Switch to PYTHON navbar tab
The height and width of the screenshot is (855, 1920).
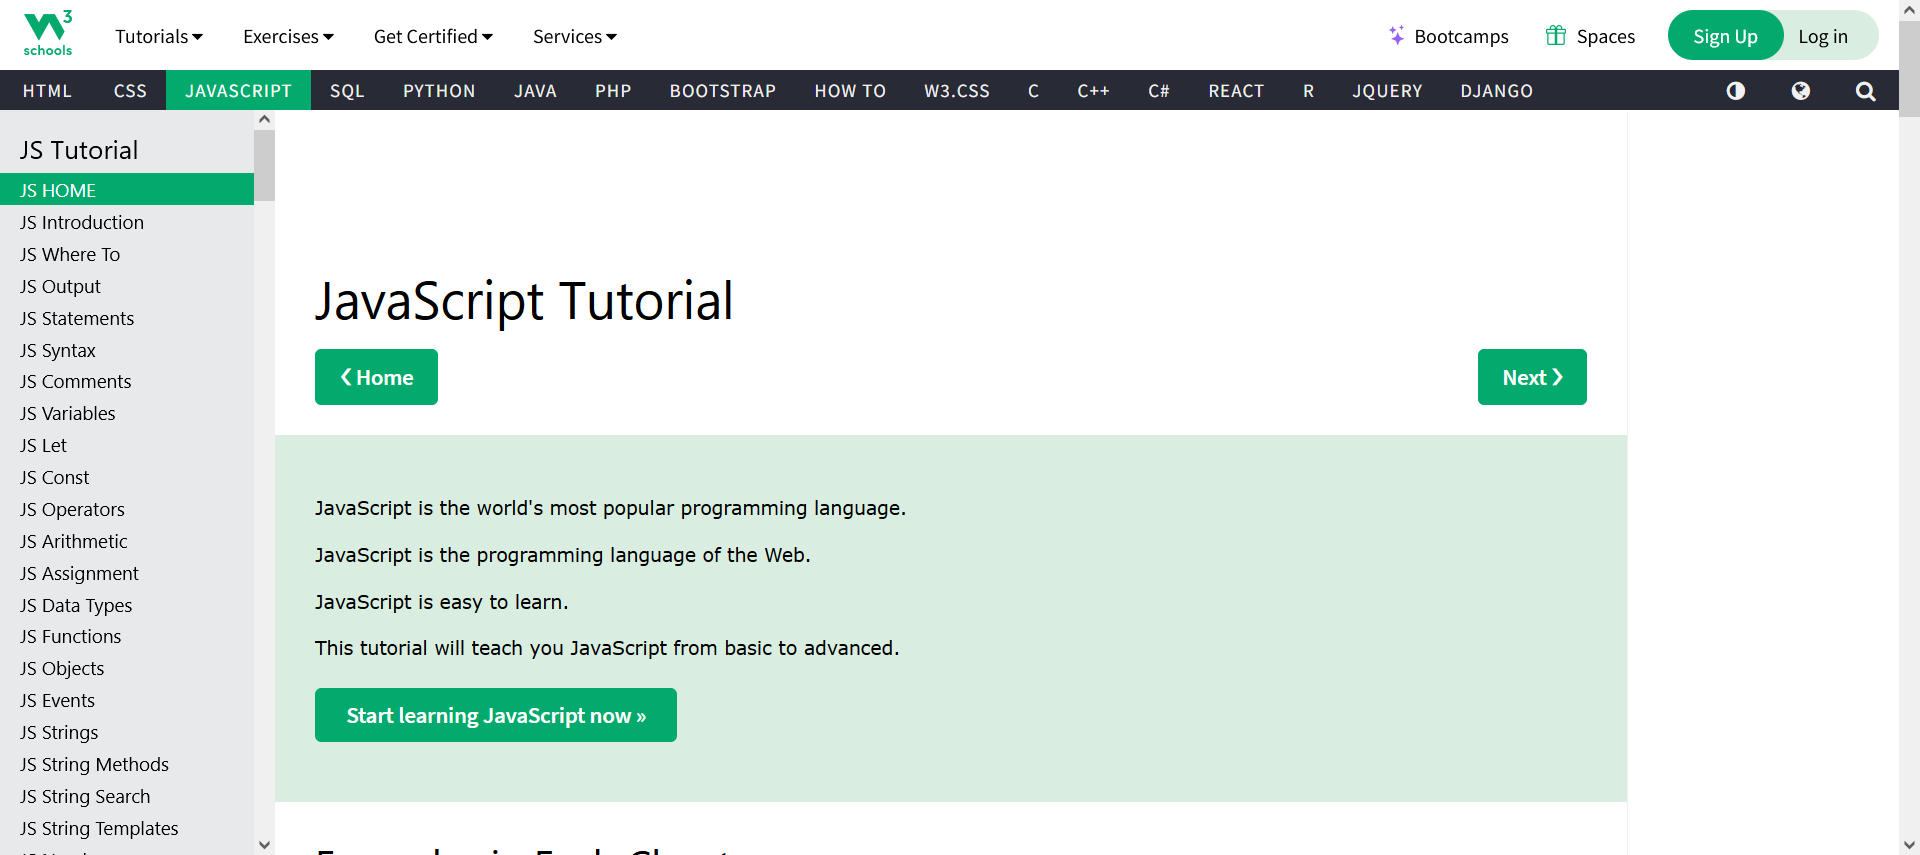439,90
